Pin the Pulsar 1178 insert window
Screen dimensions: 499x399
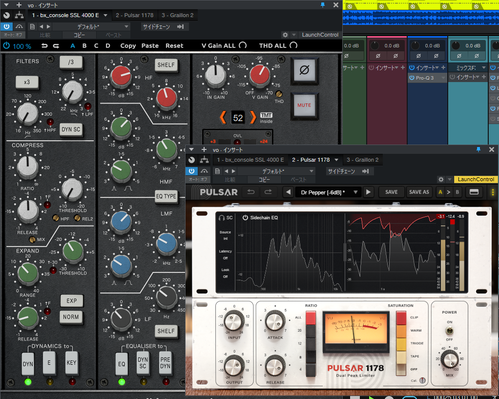point(478,150)
